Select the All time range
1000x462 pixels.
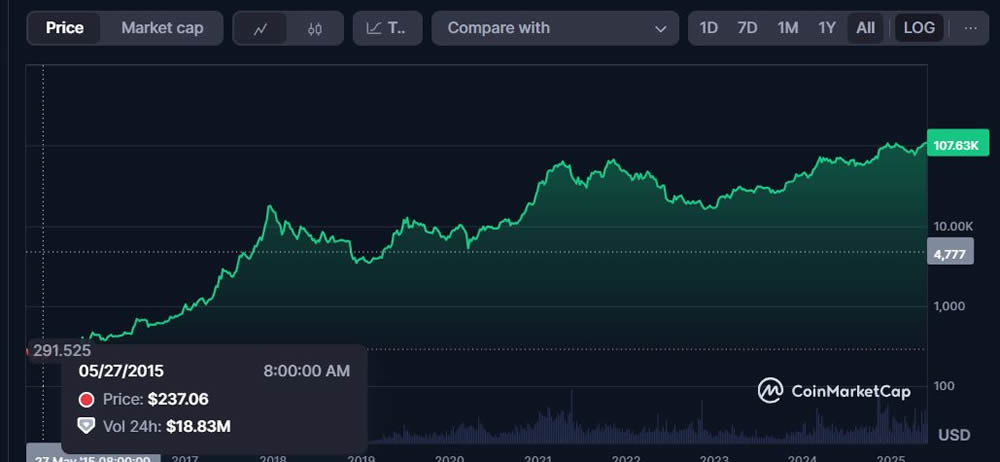pyautogui.click(x=865, y=28)
